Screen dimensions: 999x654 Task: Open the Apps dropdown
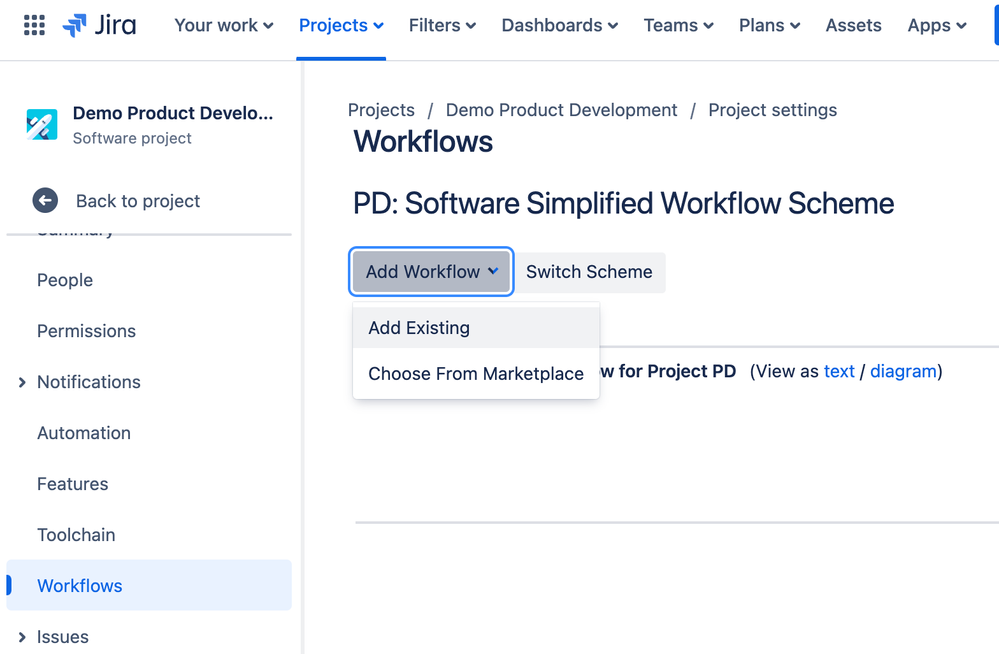pos(937,25)
